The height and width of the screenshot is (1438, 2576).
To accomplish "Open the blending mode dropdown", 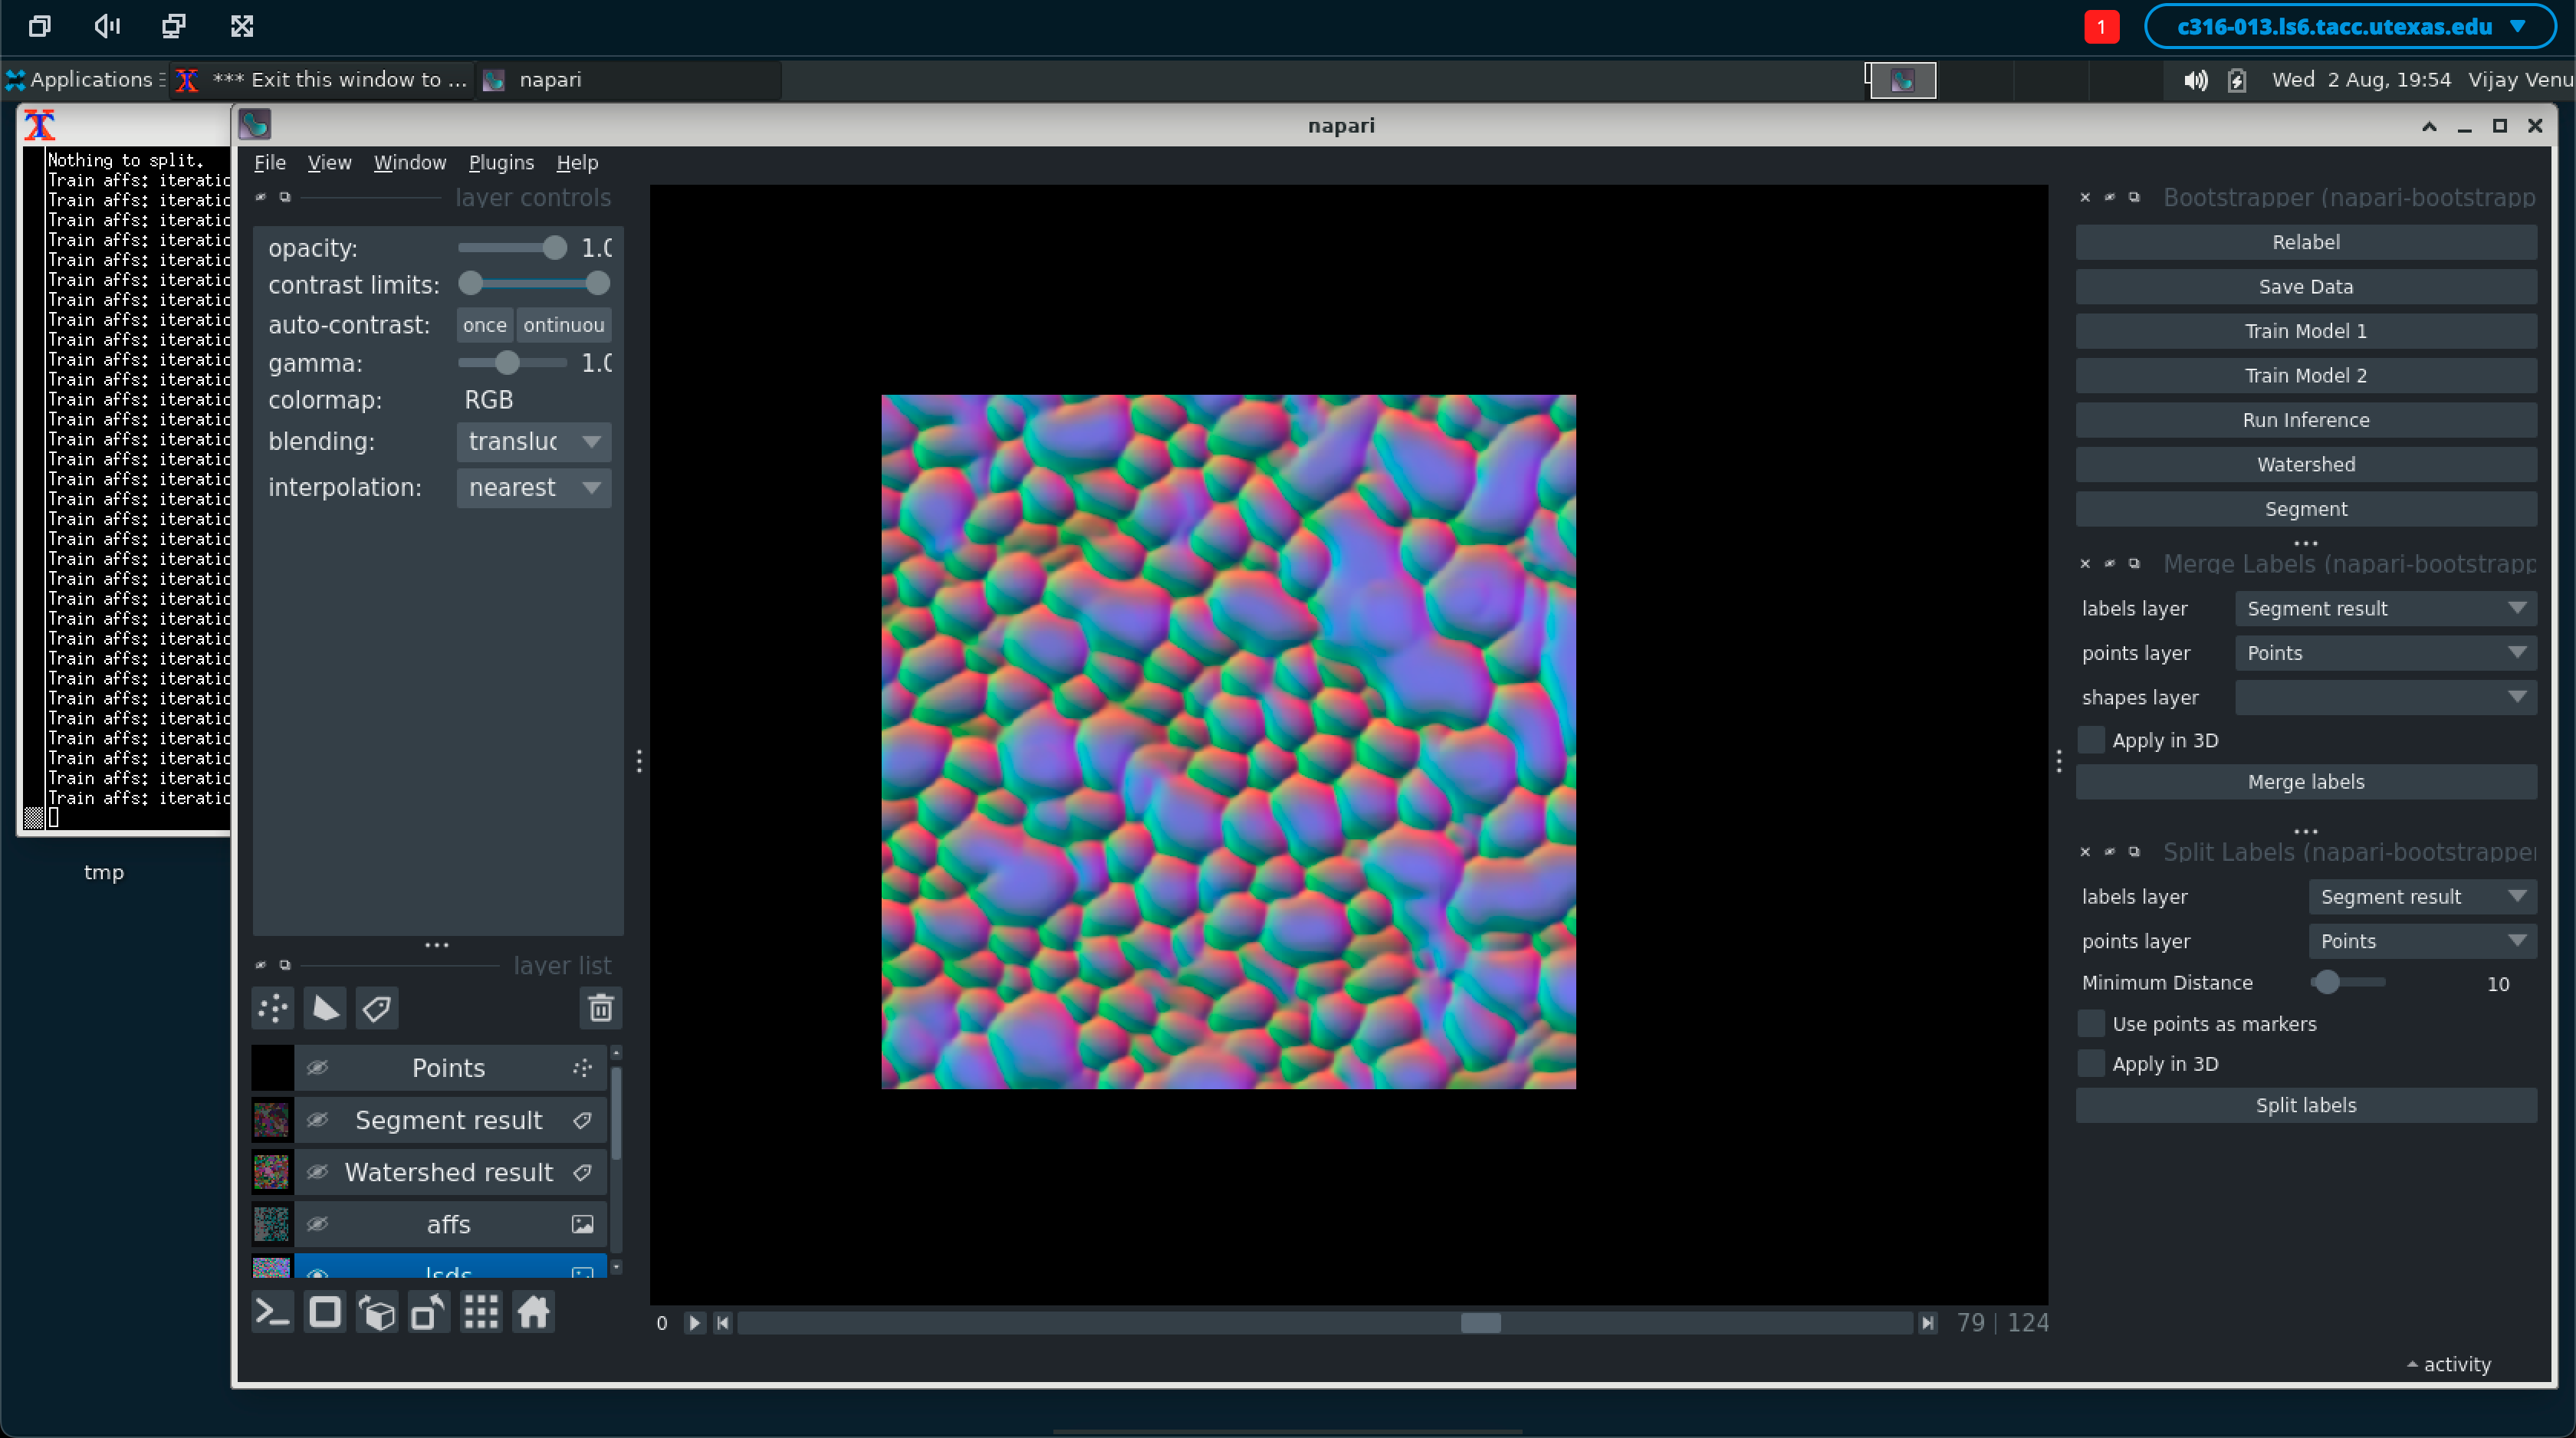I will pos(533,441).
